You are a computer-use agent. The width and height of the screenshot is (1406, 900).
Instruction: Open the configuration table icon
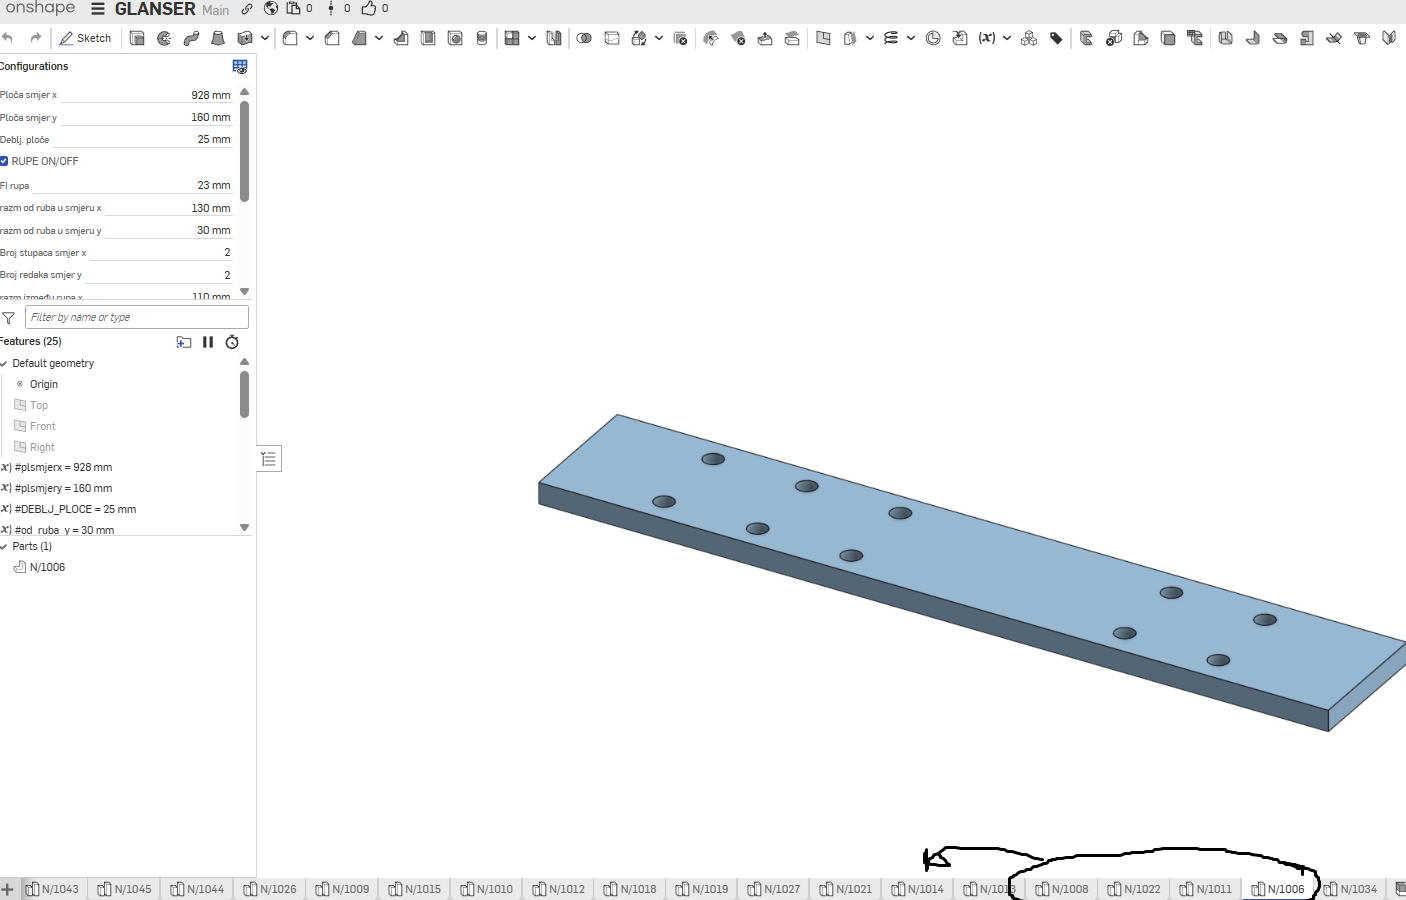coord(240,66)
